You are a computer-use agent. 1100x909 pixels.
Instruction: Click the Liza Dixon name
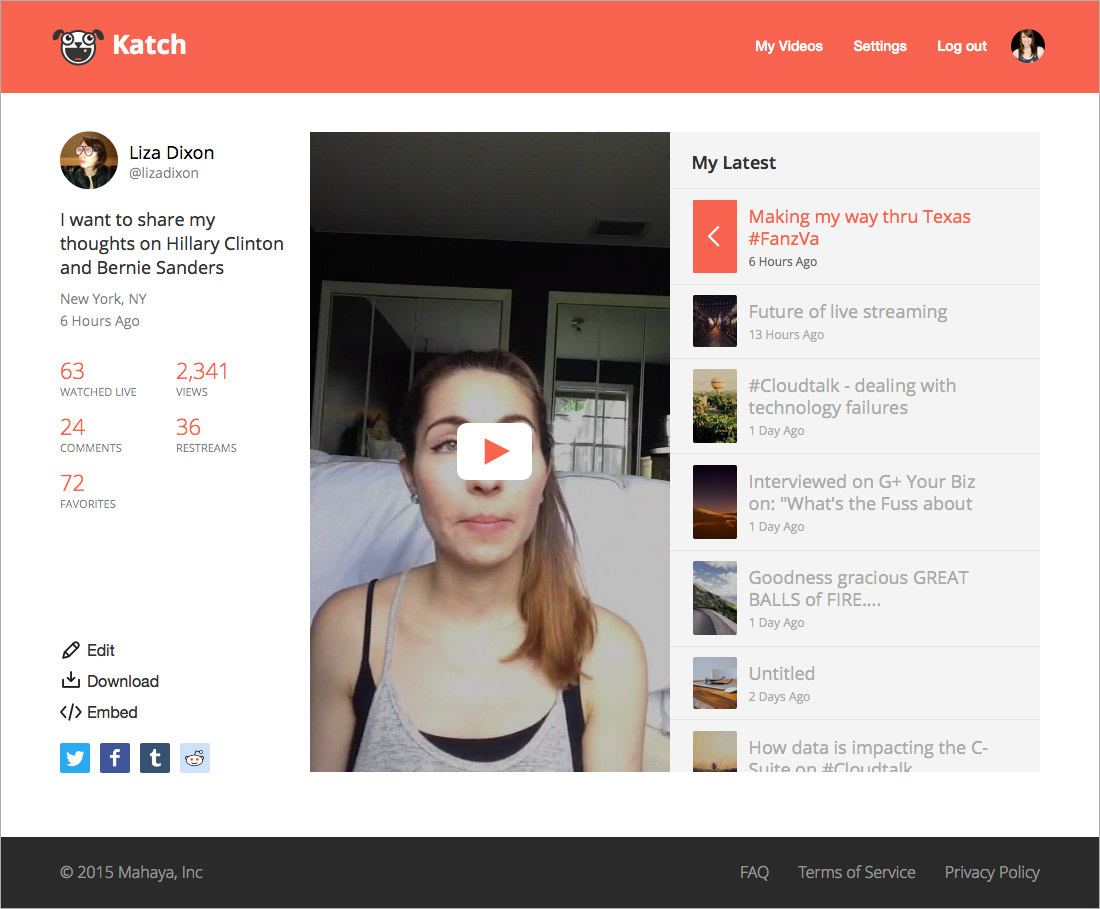[x=171, y=152]
